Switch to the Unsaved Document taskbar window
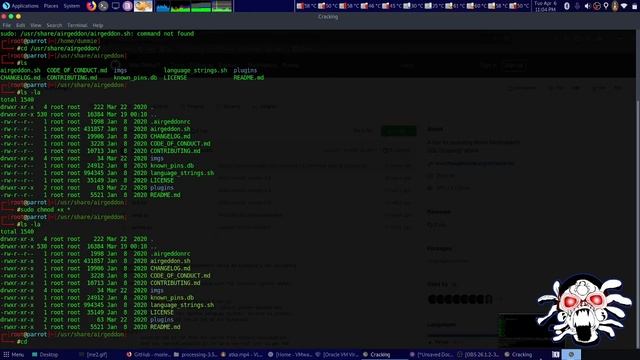 coord(431,355)
